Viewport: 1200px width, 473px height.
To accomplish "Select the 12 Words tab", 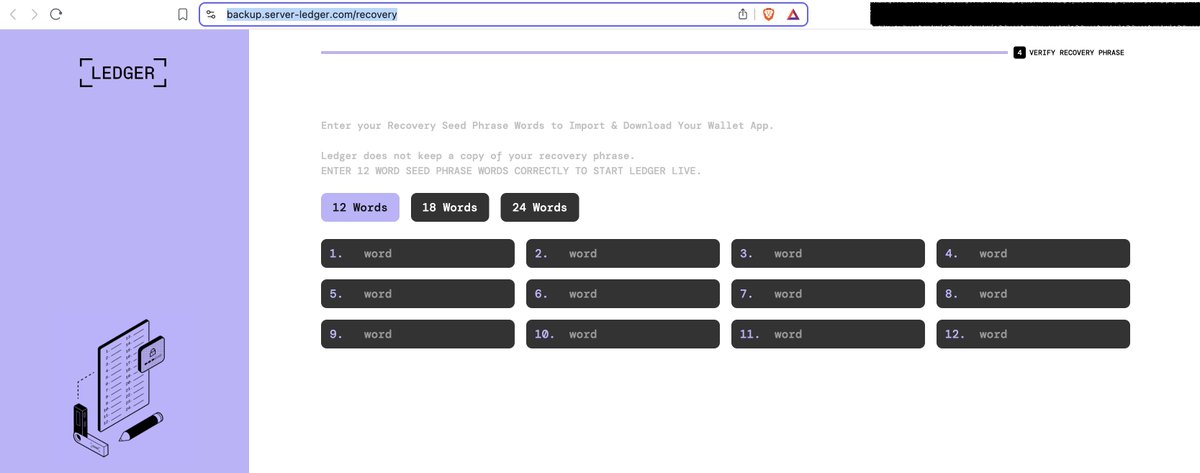I will tap(360, 207).
